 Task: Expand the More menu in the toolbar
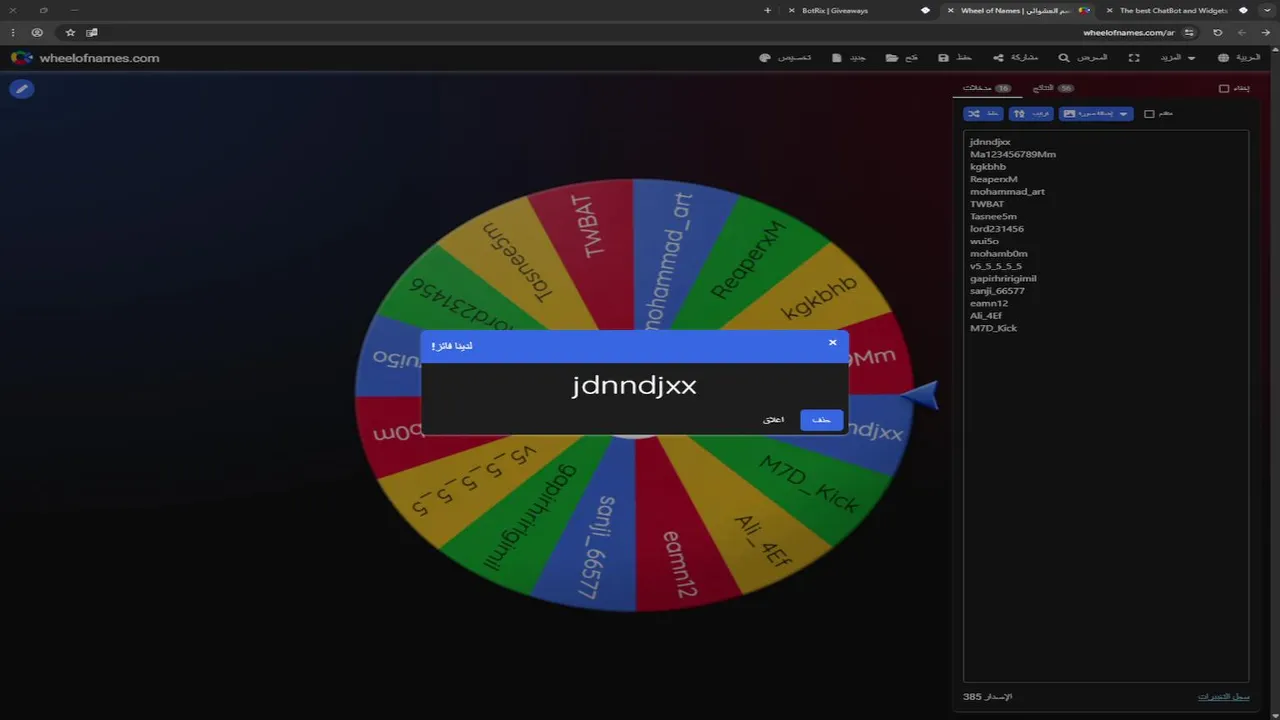(x=1177, y=58)
